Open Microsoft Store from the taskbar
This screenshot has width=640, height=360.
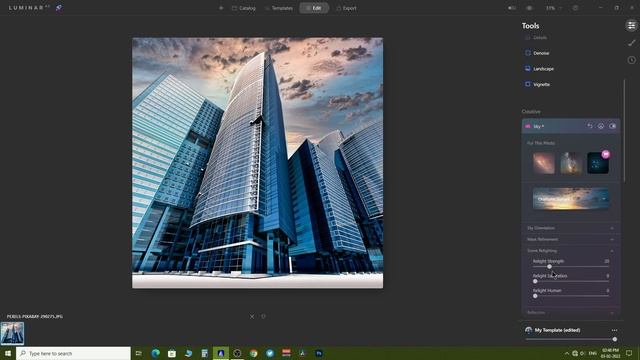point(172,353)
